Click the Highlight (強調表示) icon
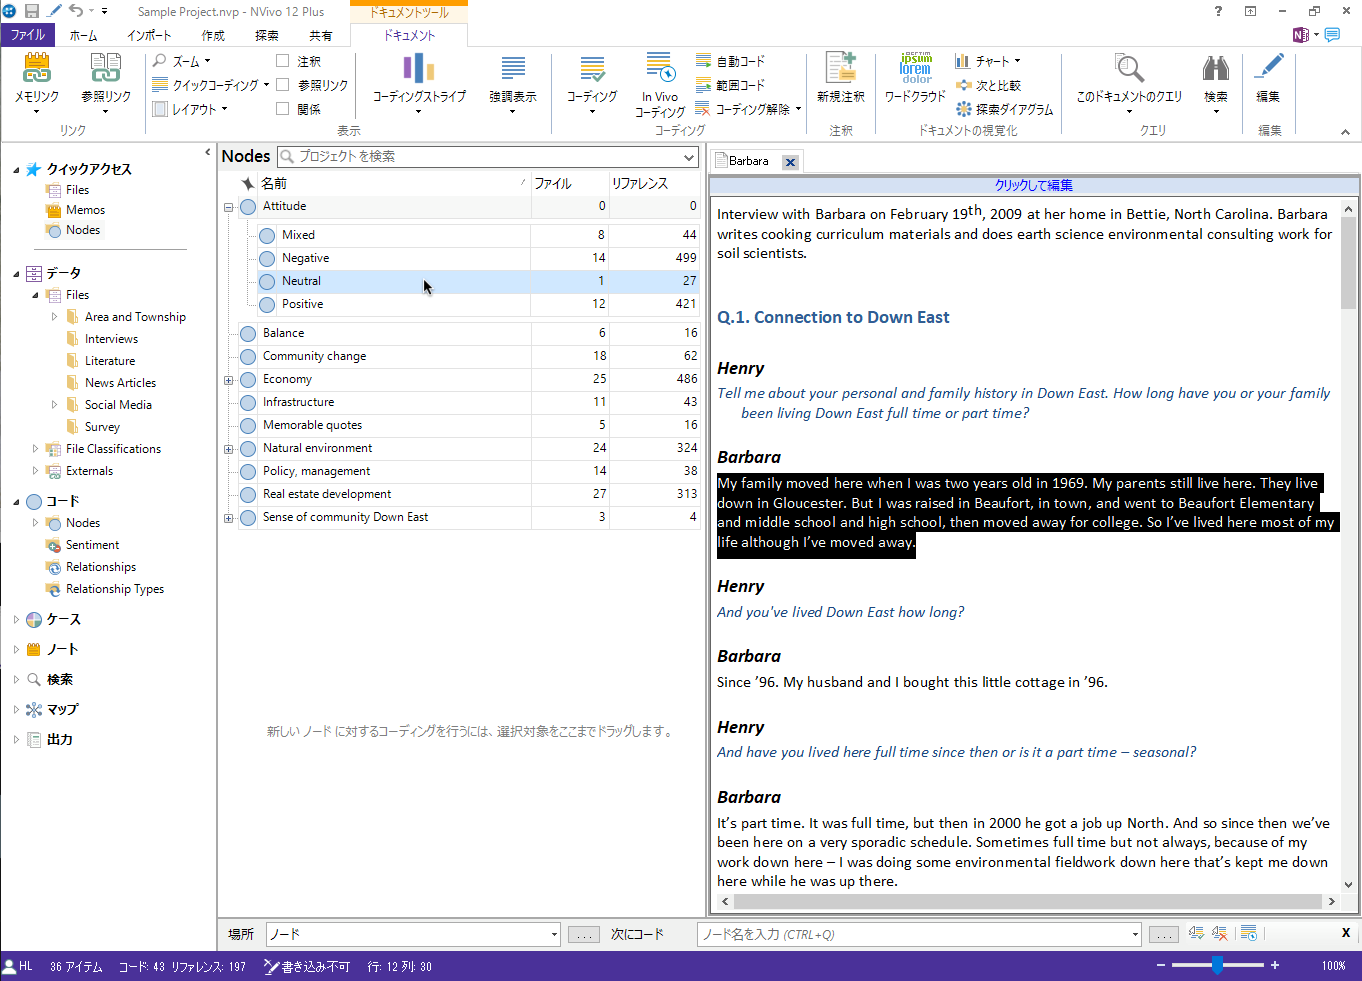The image size is (1362, 981). click(x=512, y=70)
